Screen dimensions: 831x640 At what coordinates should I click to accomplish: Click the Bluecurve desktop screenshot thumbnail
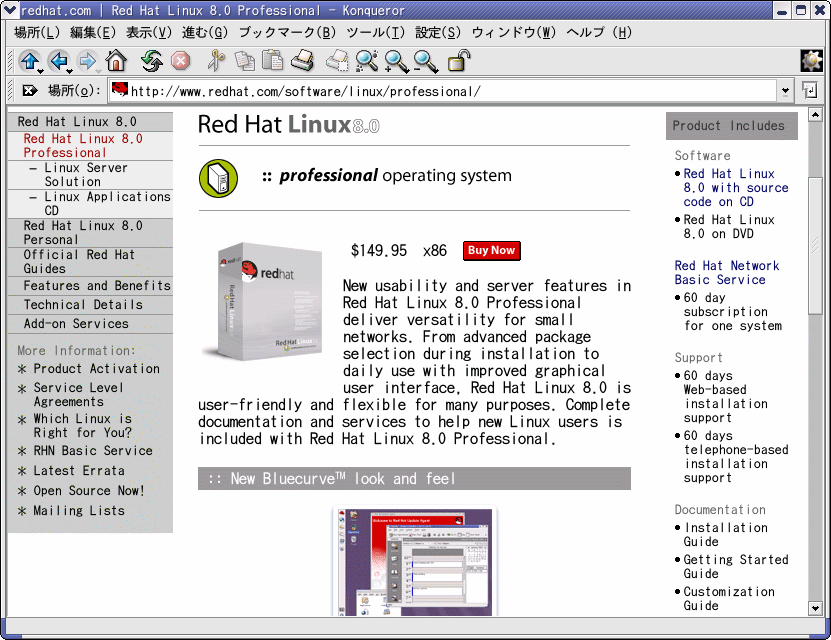click(415, 560)
